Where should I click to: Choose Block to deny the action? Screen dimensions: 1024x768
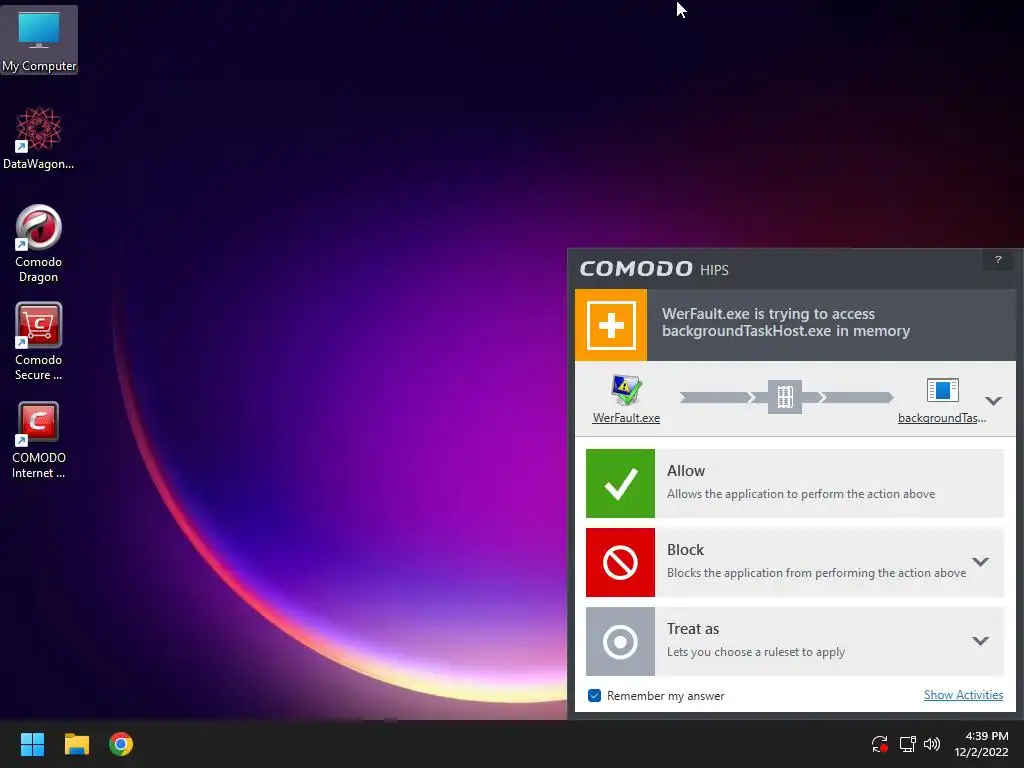point(795,562)
